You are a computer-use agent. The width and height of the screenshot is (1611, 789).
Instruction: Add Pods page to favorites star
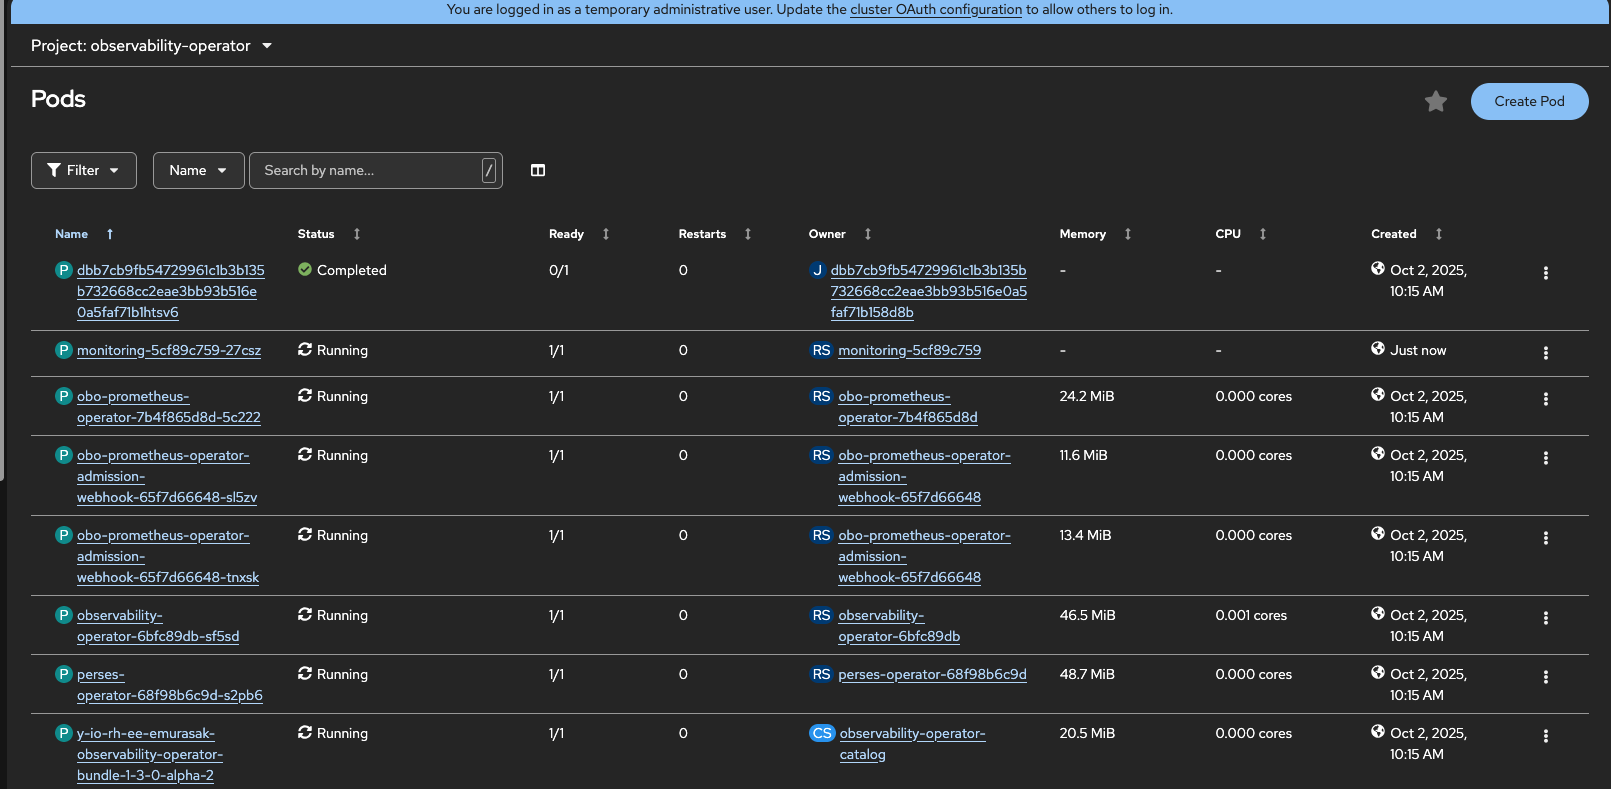[x=1436, y=101]
